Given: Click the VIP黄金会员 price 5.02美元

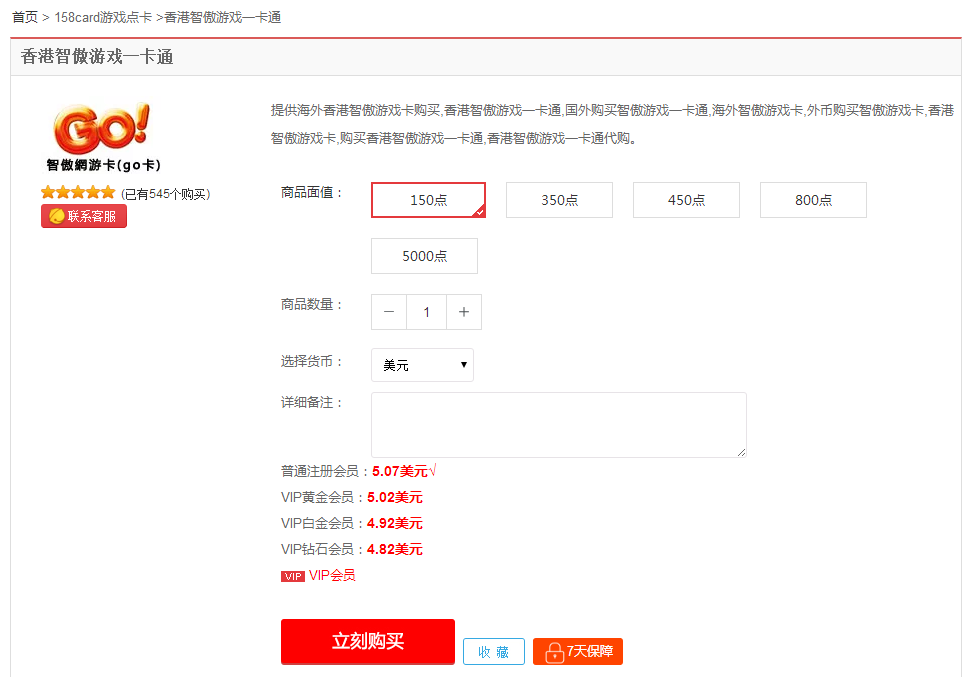Looking at the screenshot, I should pyautogui.click(x=394, y=497).
